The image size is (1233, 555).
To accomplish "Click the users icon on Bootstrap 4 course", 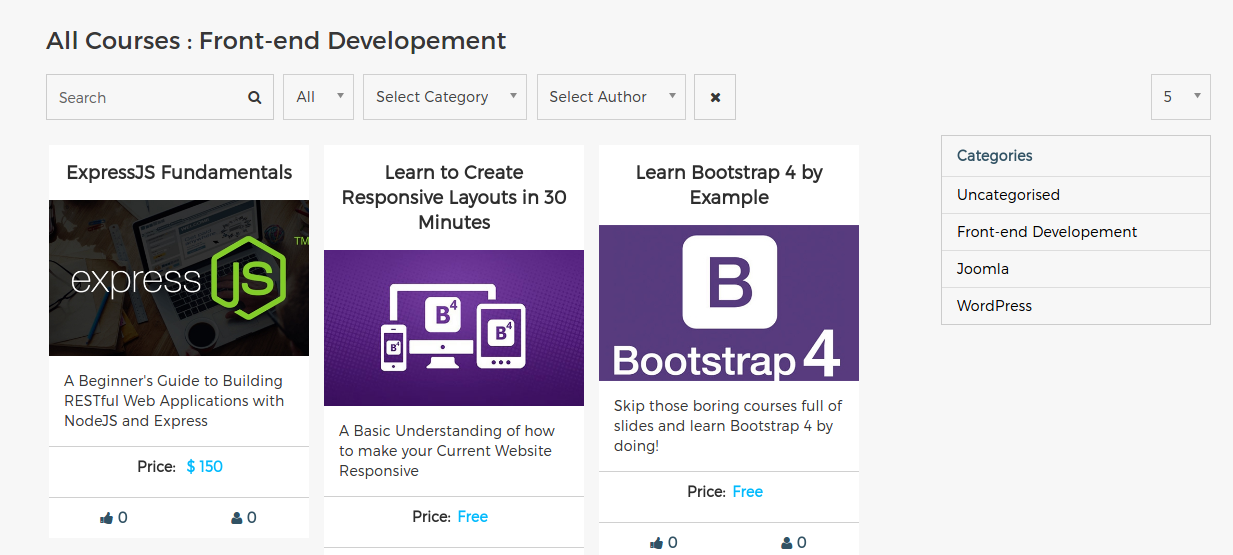I will [787, 543].
